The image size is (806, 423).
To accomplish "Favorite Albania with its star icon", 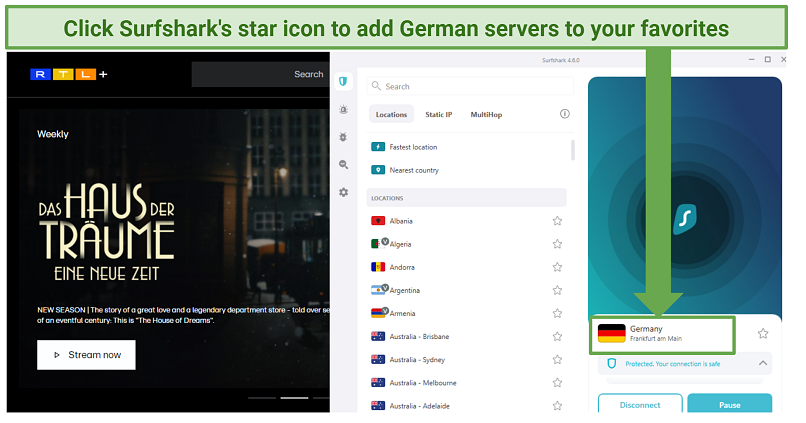I will tap(557, 220).
